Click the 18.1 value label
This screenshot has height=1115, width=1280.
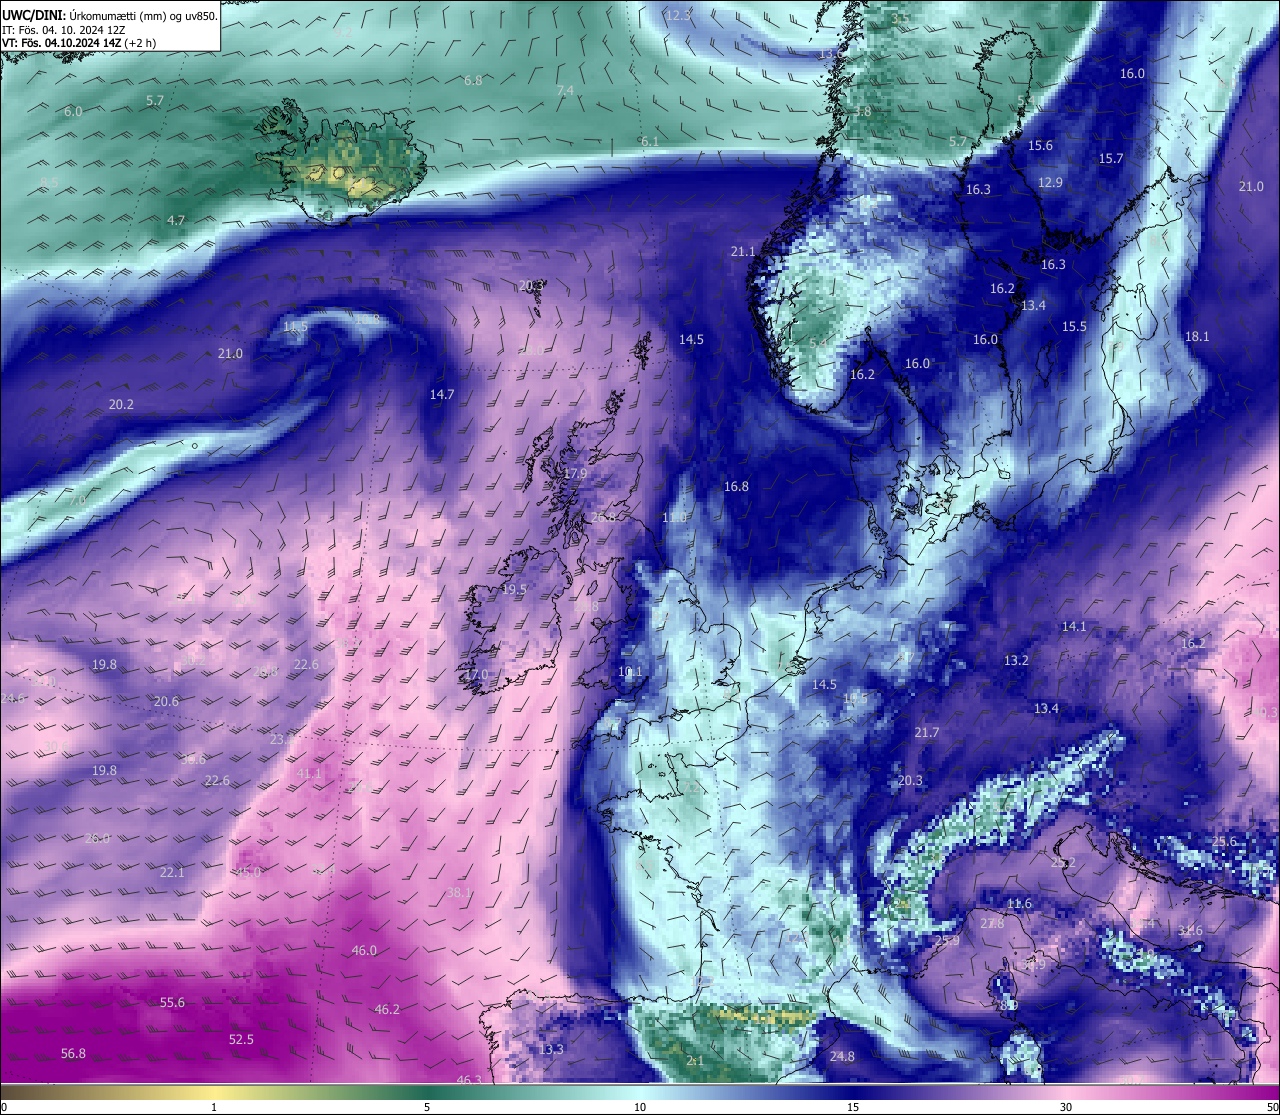point(1197,336)
